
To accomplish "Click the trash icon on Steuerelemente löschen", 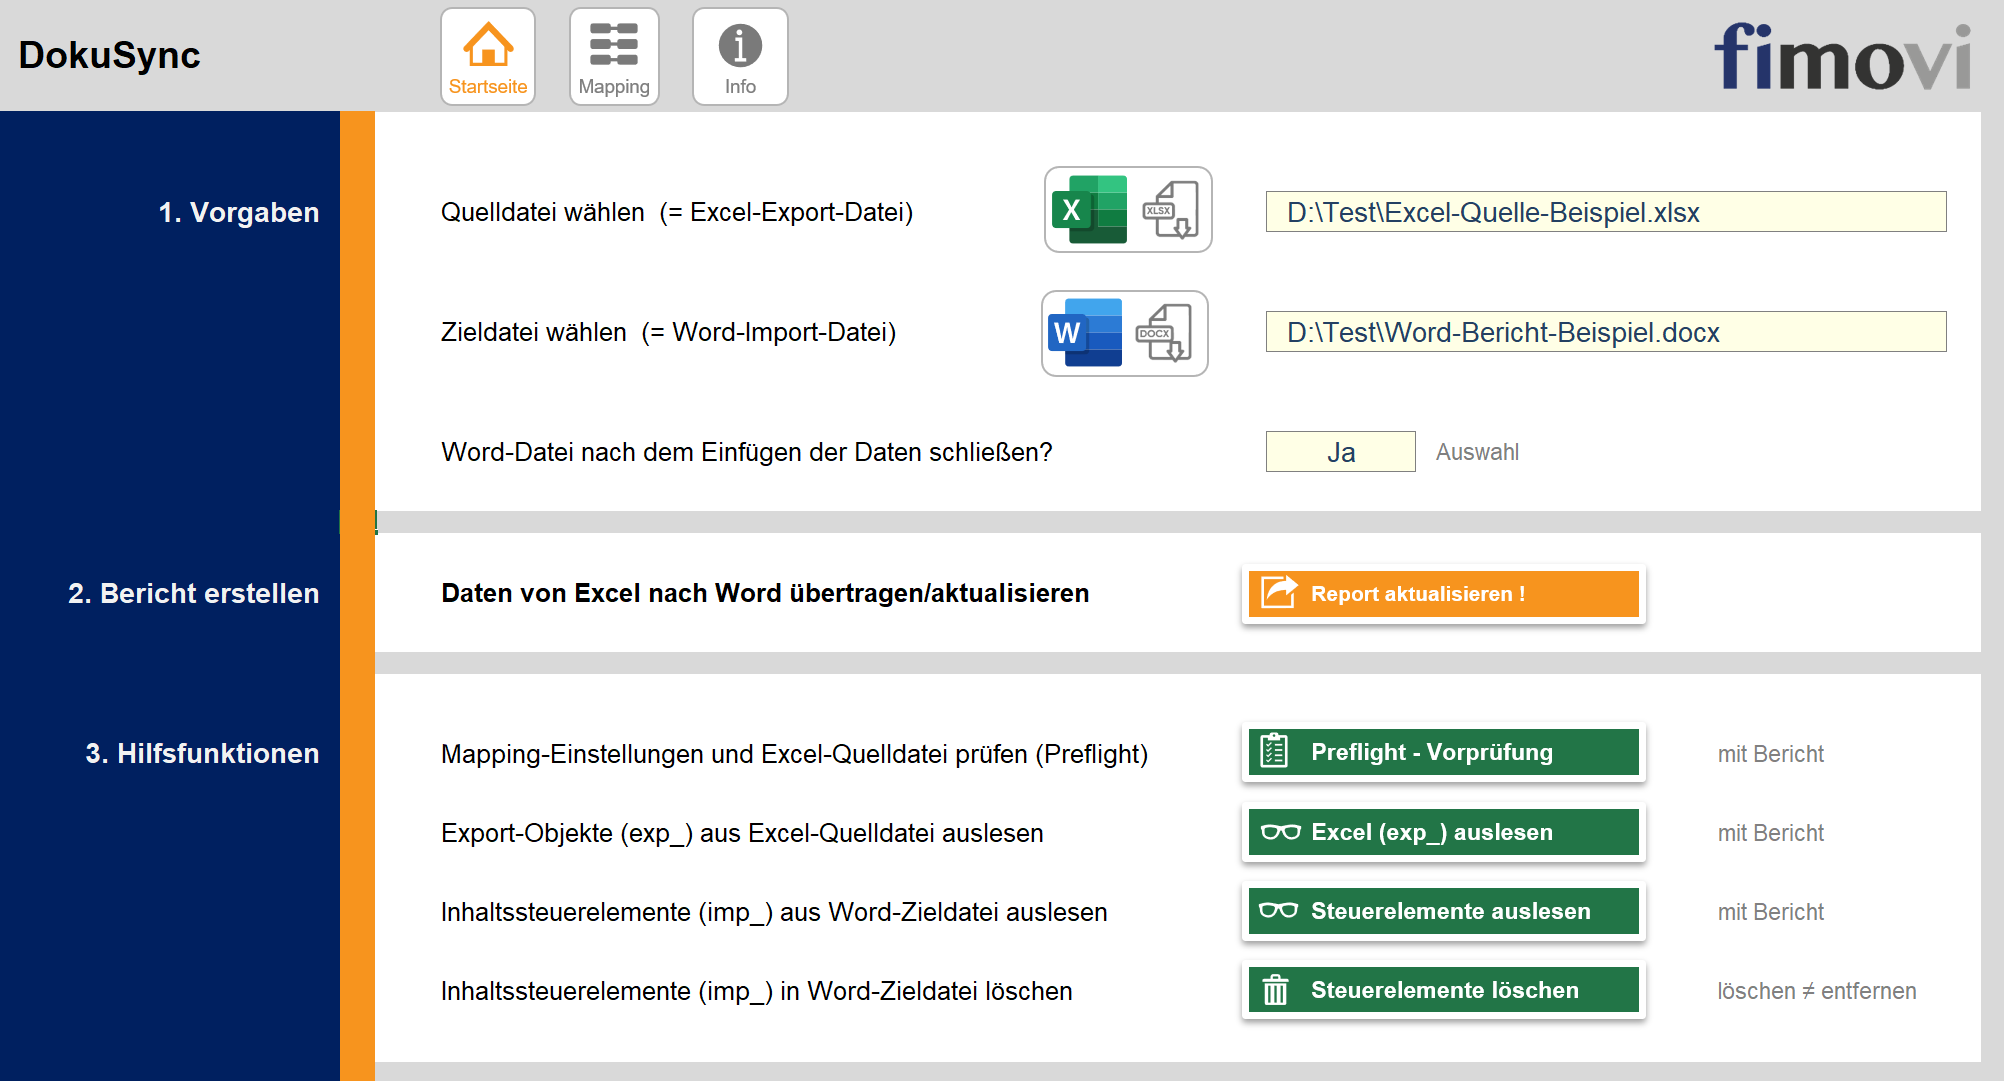I will point(1275,990).
